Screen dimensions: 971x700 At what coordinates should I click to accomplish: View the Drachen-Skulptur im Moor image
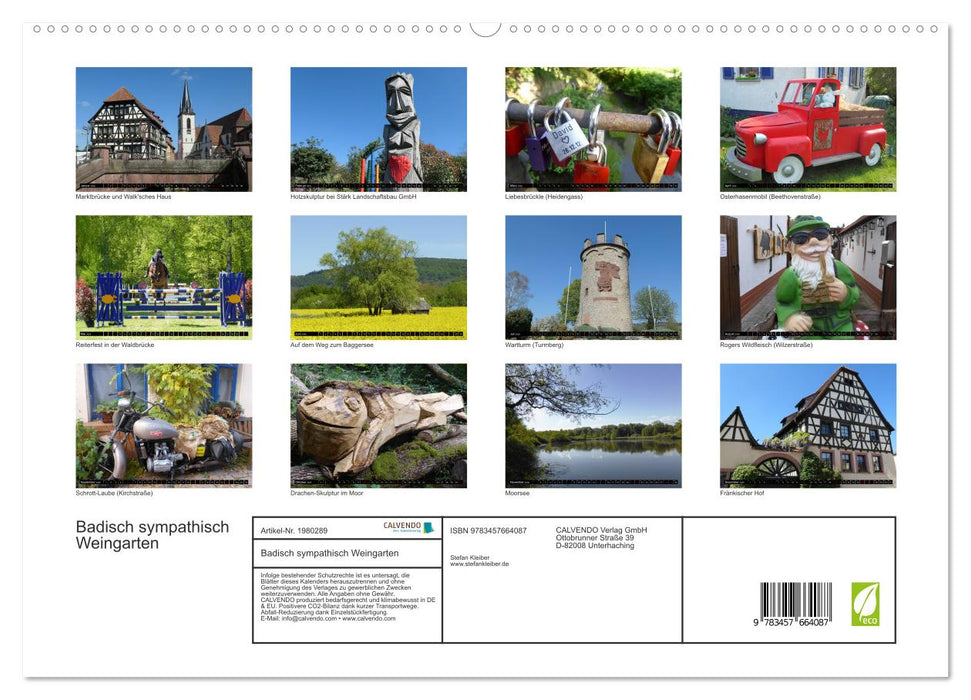pyautogui.click(x=378, y=425)
